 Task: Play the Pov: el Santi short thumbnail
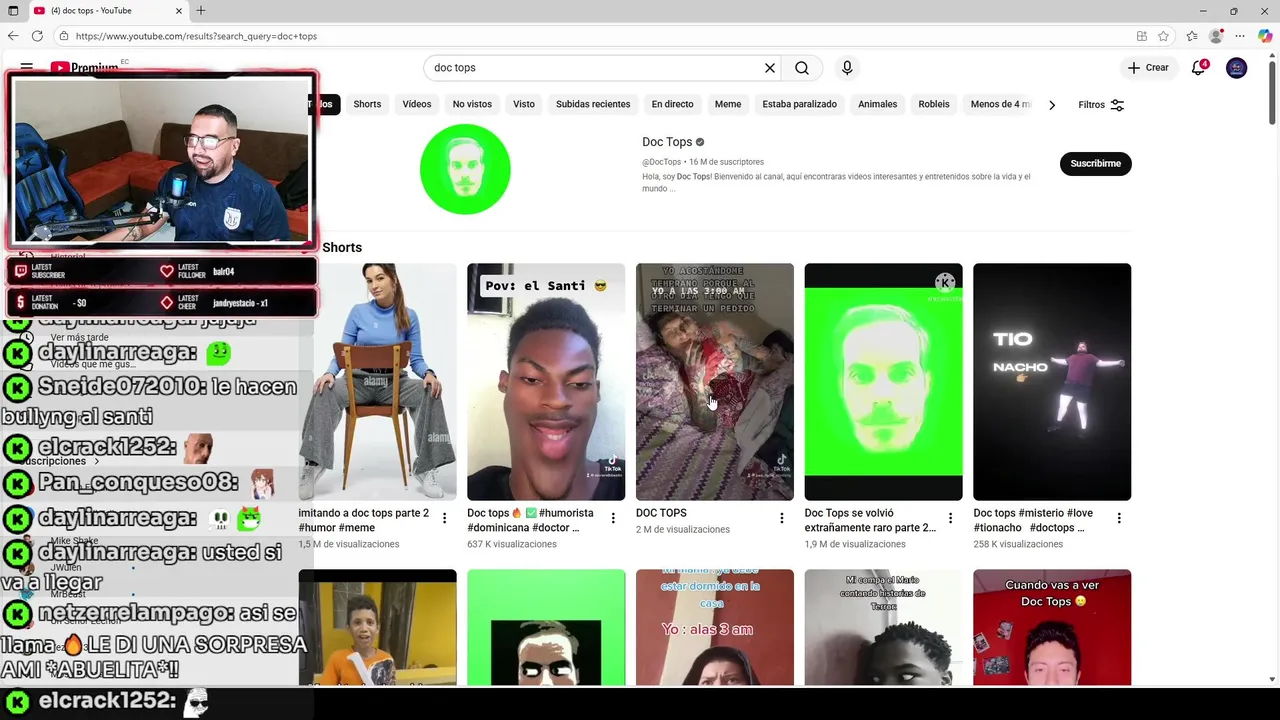[x=546, y=381]
